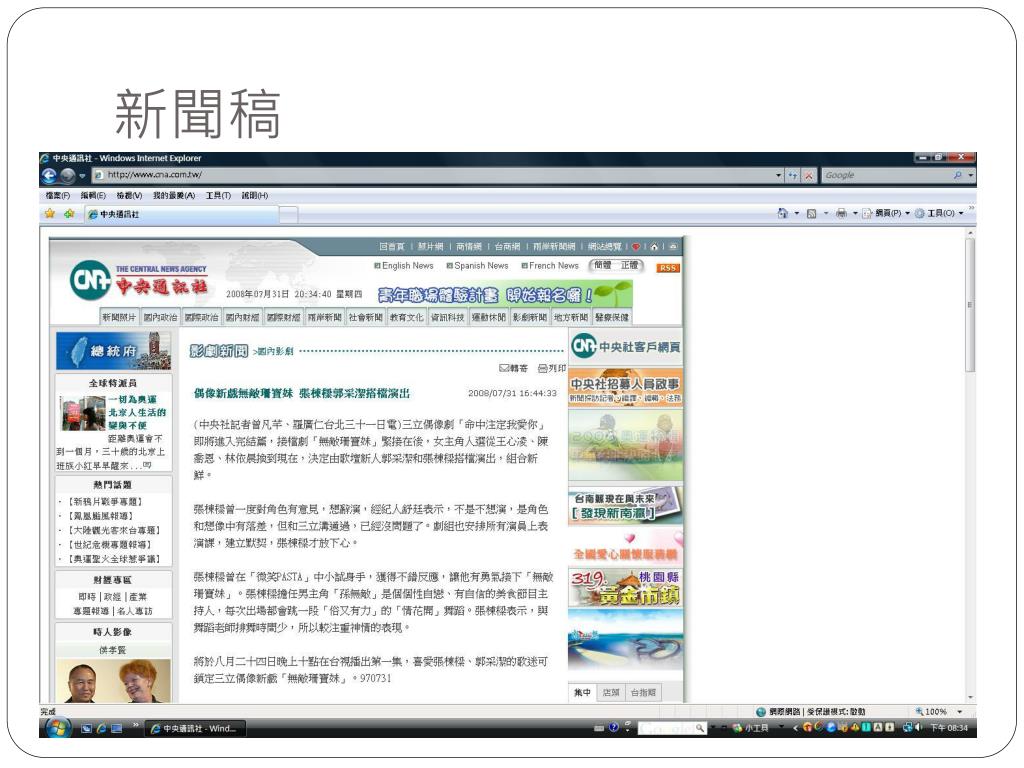Click the 兩岸新聞網 link in top bar

[x=554, y=247]
